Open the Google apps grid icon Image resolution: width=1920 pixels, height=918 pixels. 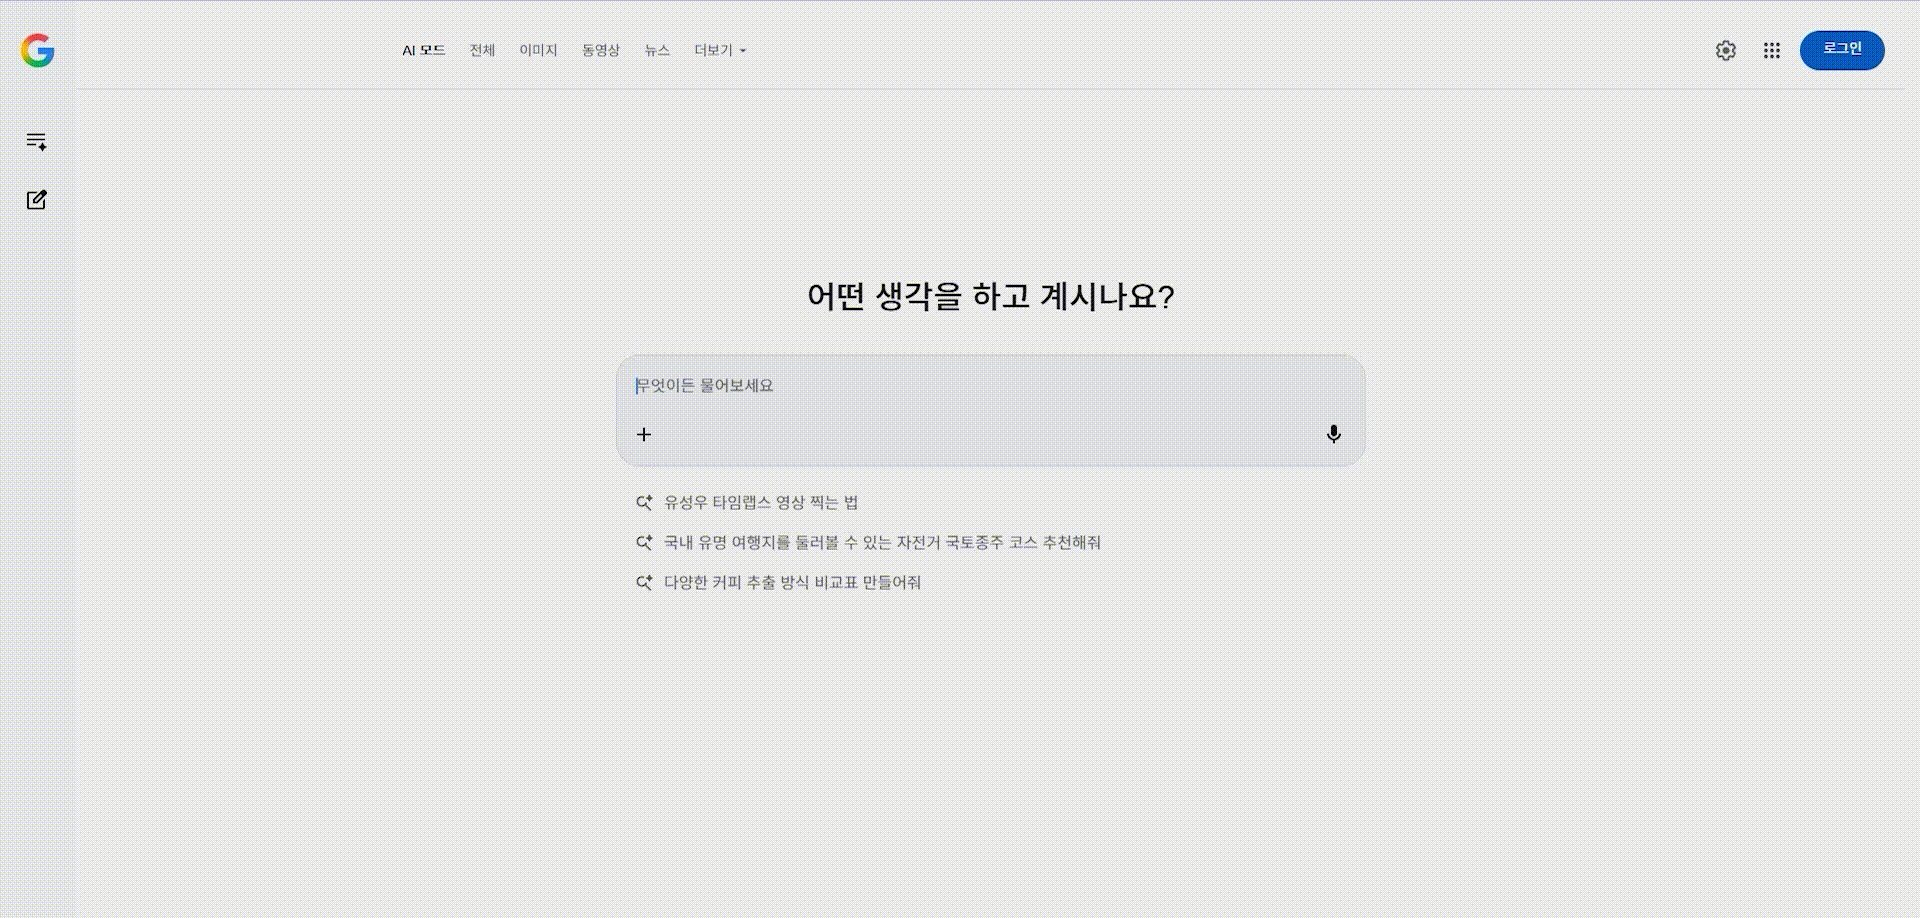[1772, 50]
